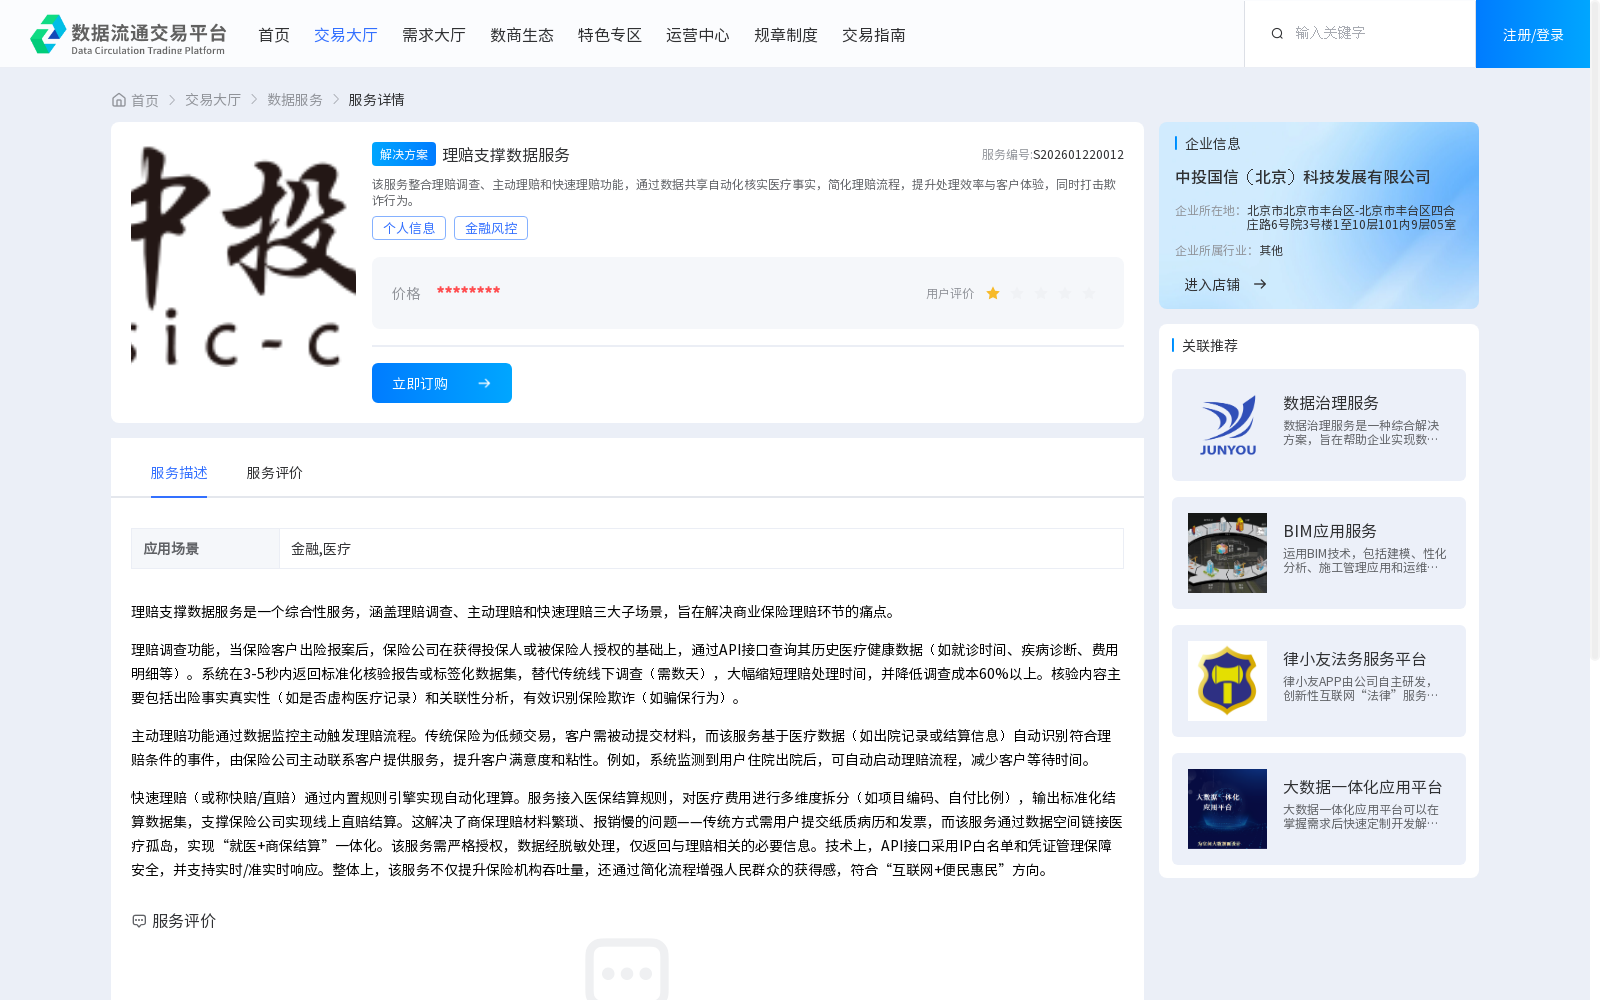
Task: Click the 理赔支撑数据服务 product title
Action: coord(506,155)
